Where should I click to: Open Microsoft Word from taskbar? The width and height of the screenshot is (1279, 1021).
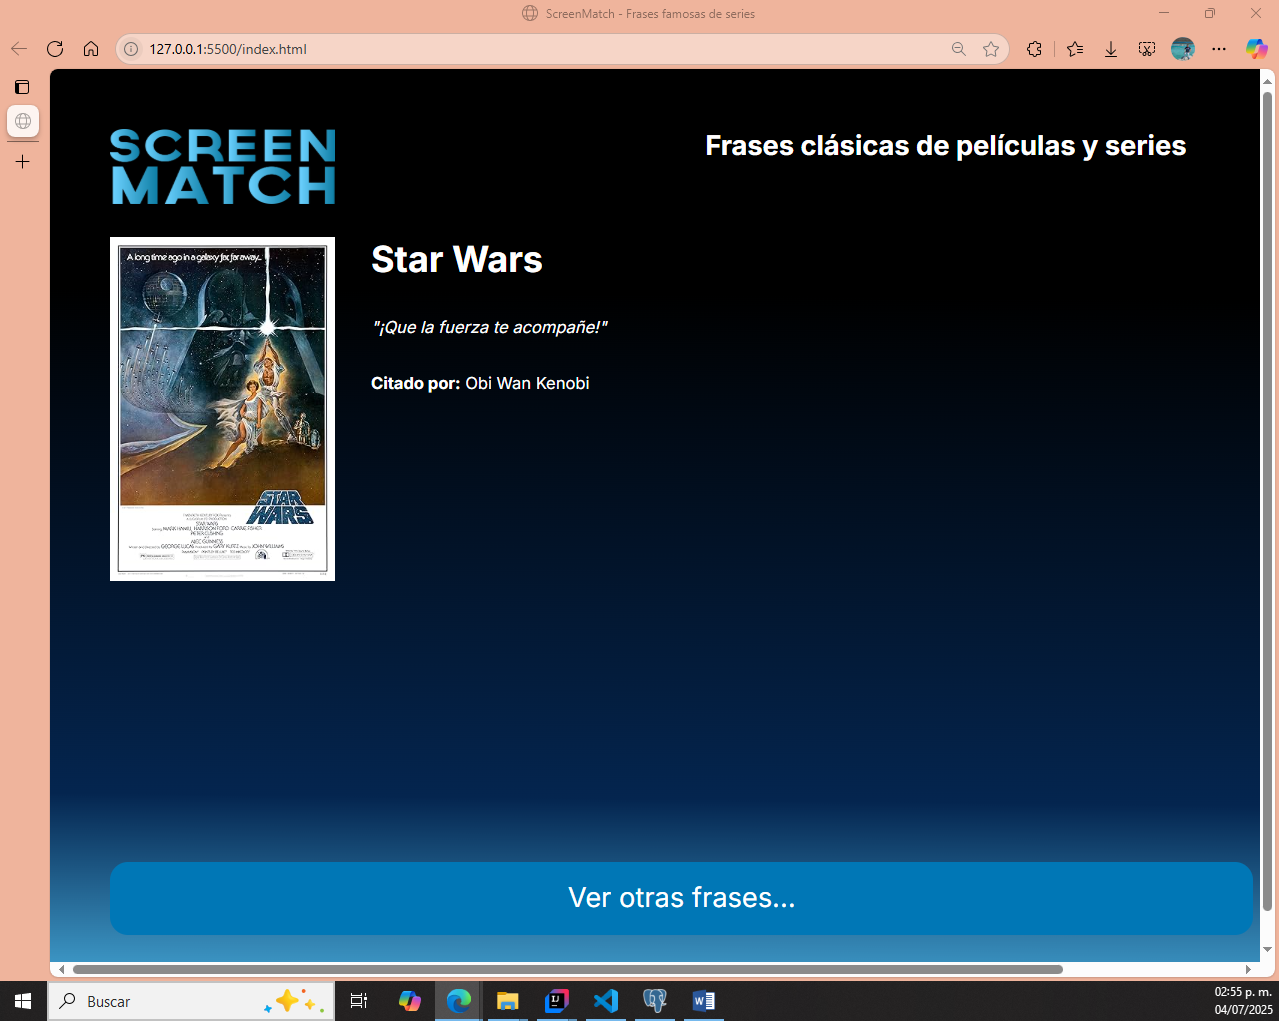click(x=704, y=1001)
